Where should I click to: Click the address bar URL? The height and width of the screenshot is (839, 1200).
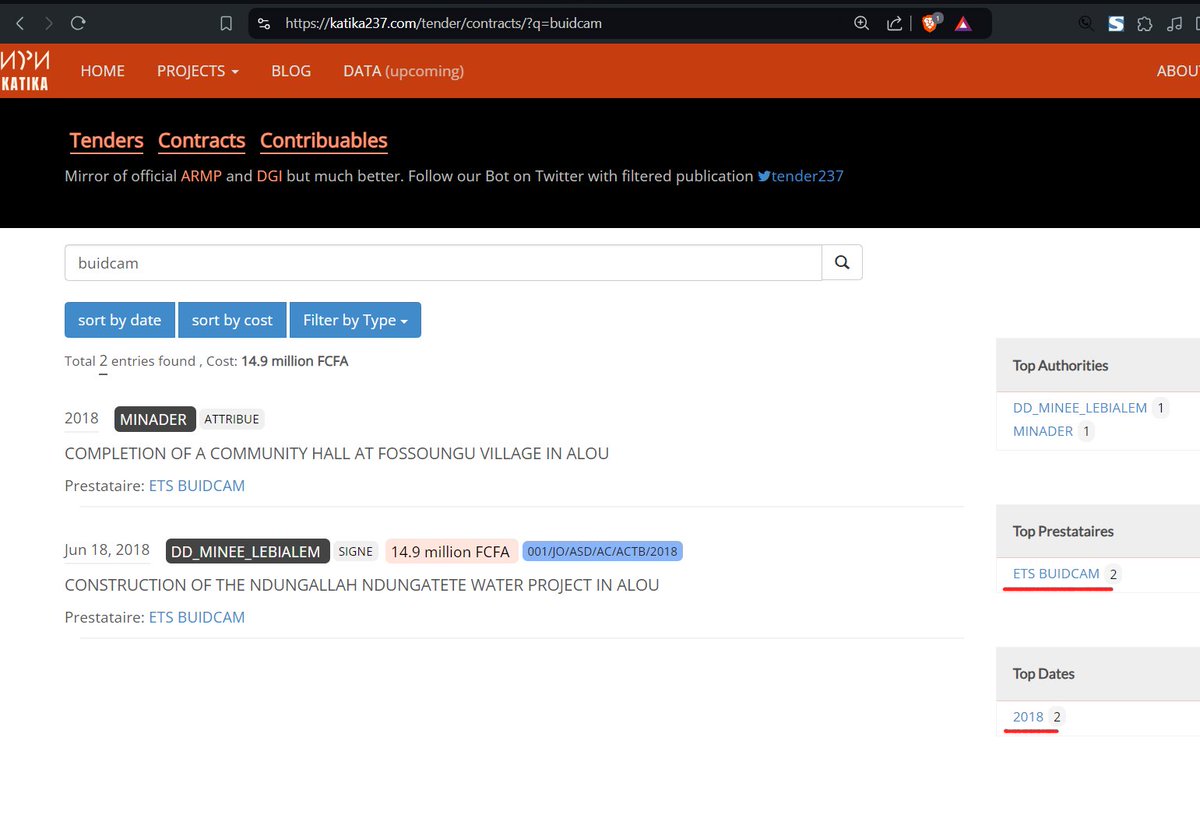tap(444, 23)
